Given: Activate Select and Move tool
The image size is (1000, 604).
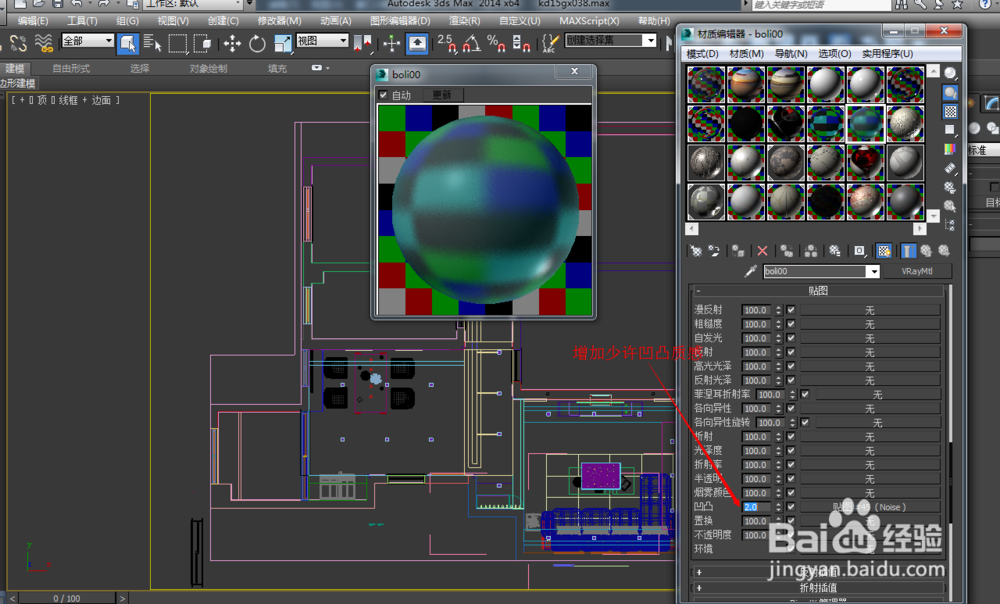Looking at the screenshot, I should click(x=232, y=43).
